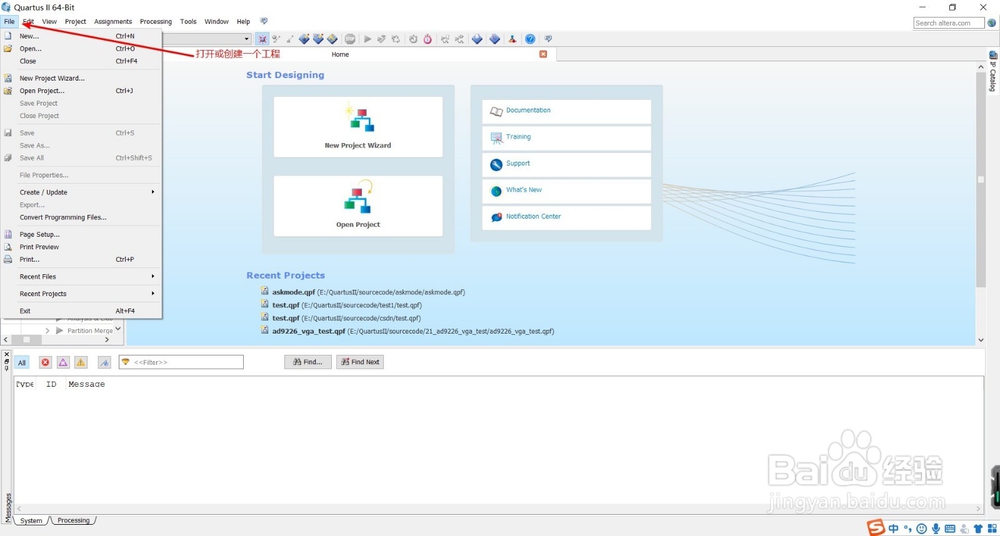Click the Stop Processing toolbar icon
Image resolution: width=1000 pixels, height=536 pixels.
pyautogui.click(x=349, y=39)
